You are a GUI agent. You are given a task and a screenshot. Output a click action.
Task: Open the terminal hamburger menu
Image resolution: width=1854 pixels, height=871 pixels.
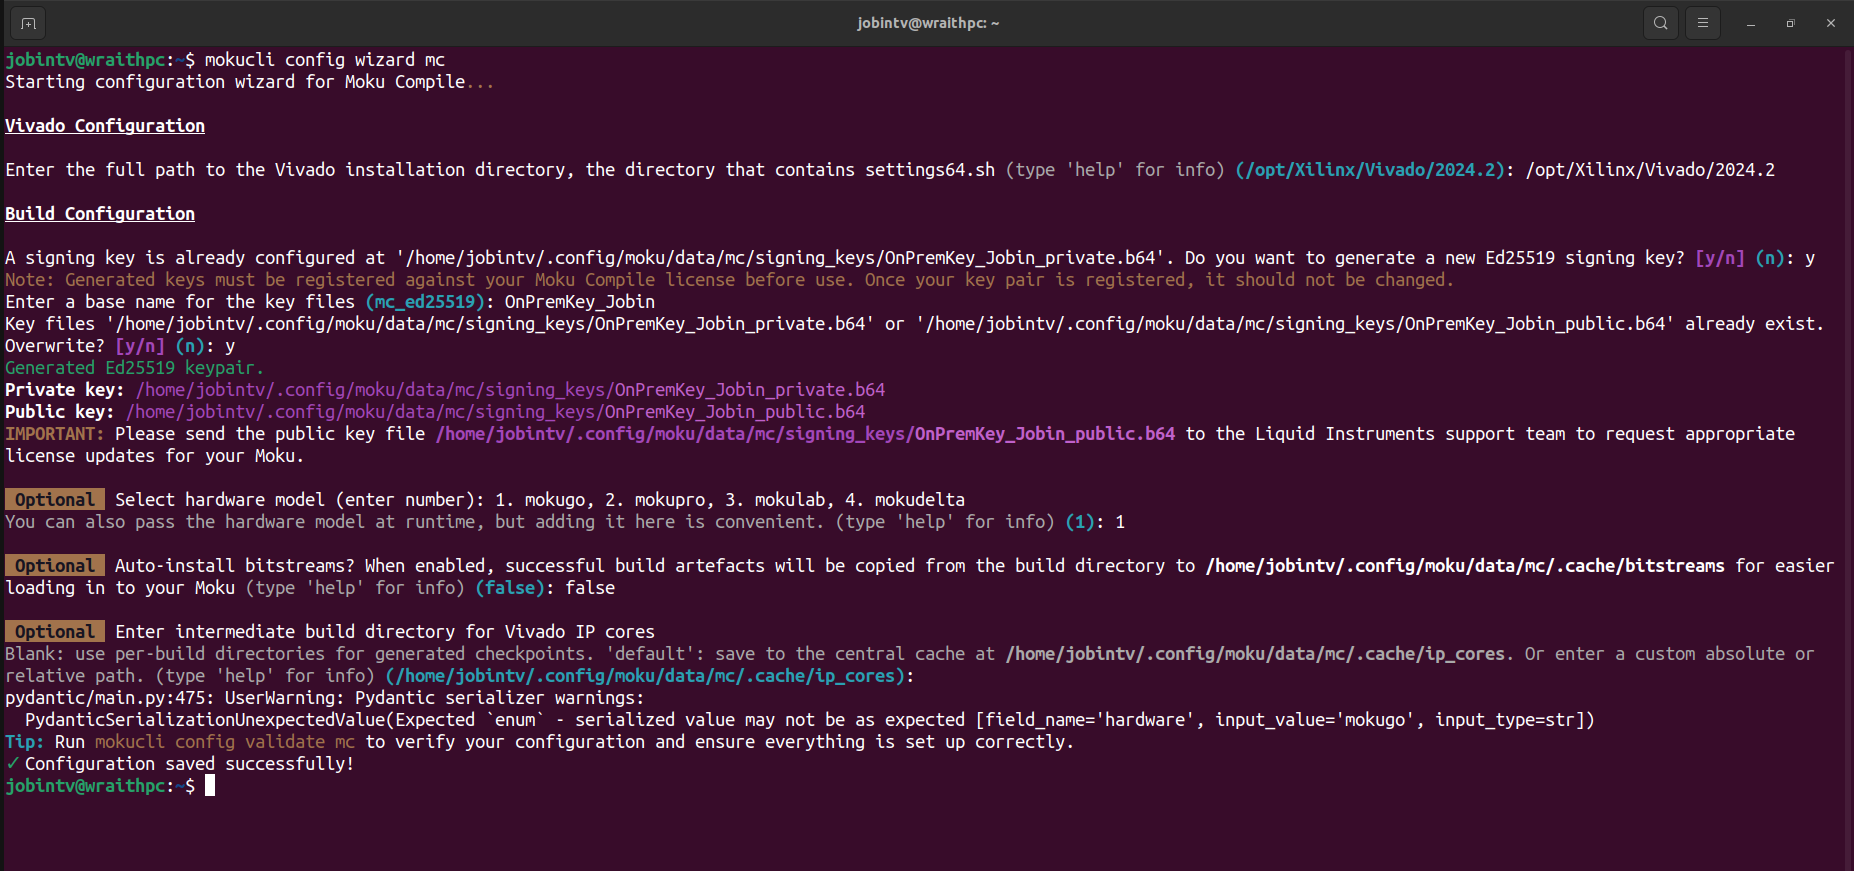coord(1703,23)
